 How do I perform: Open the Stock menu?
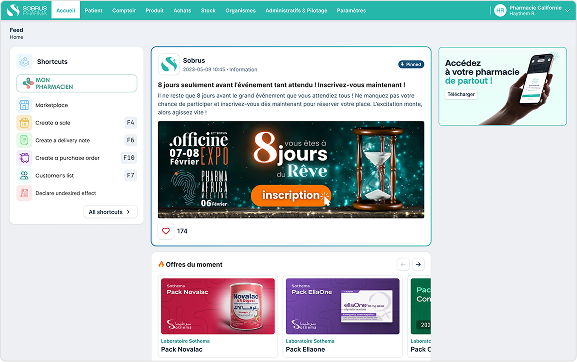click(x=208, y=10)
